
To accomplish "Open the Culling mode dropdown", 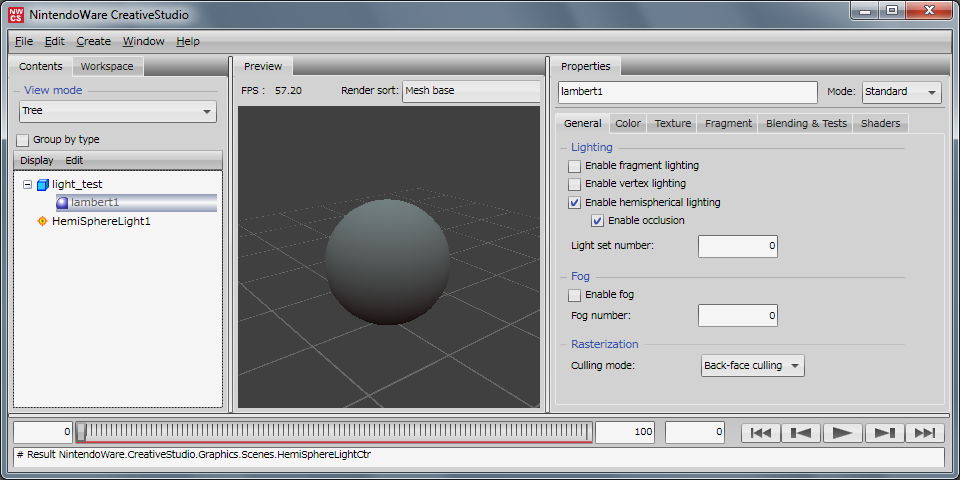I will (x=752, y=366).
